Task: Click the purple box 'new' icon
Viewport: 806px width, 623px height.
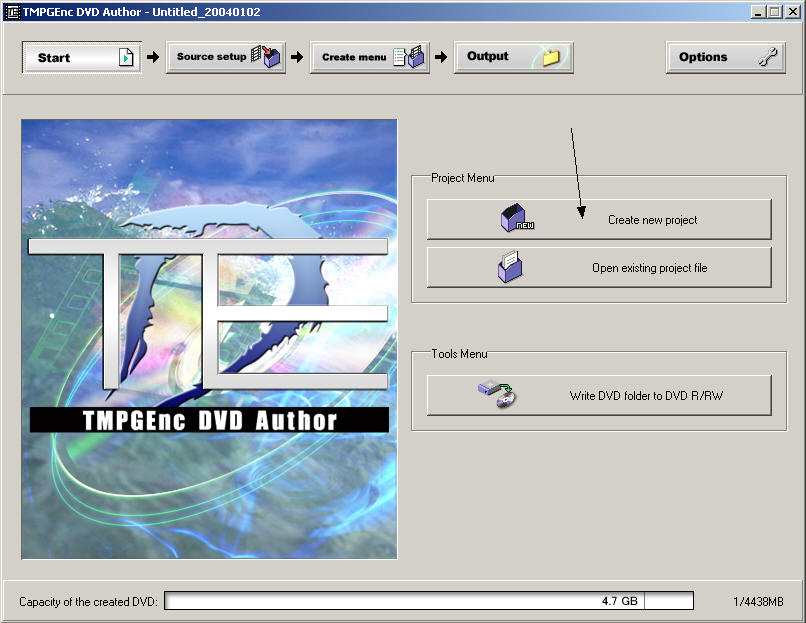Action: tap(517, 218)
